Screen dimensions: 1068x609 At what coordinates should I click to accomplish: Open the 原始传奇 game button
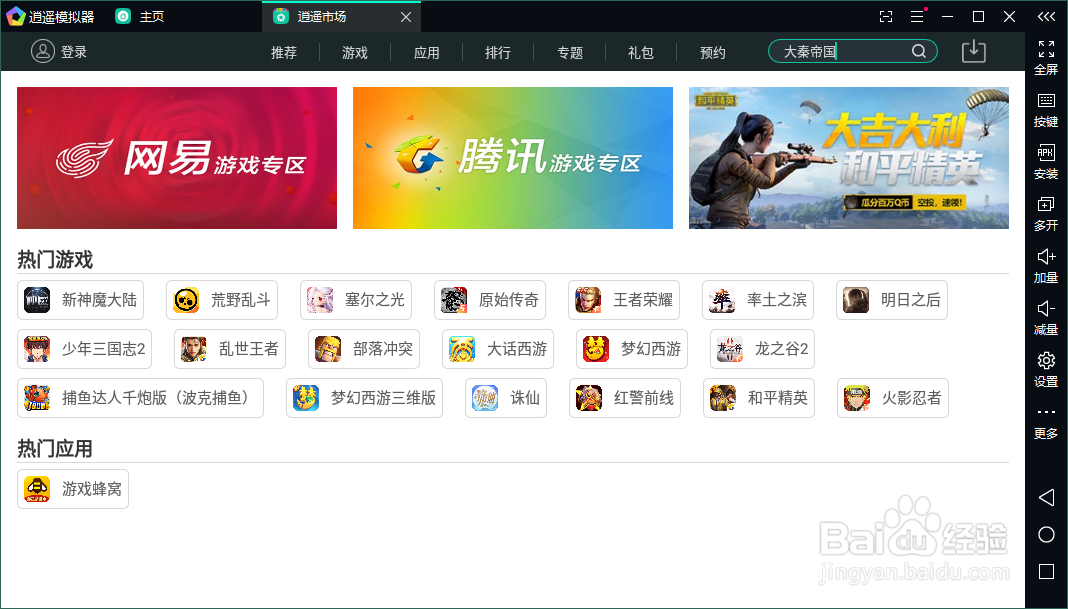point(490,300)
